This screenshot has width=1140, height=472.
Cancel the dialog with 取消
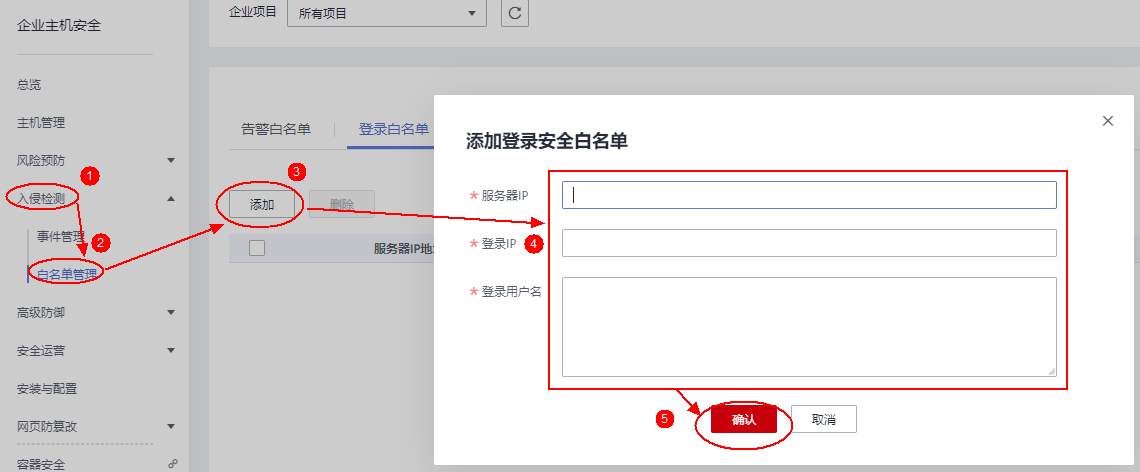coord(824,420)
